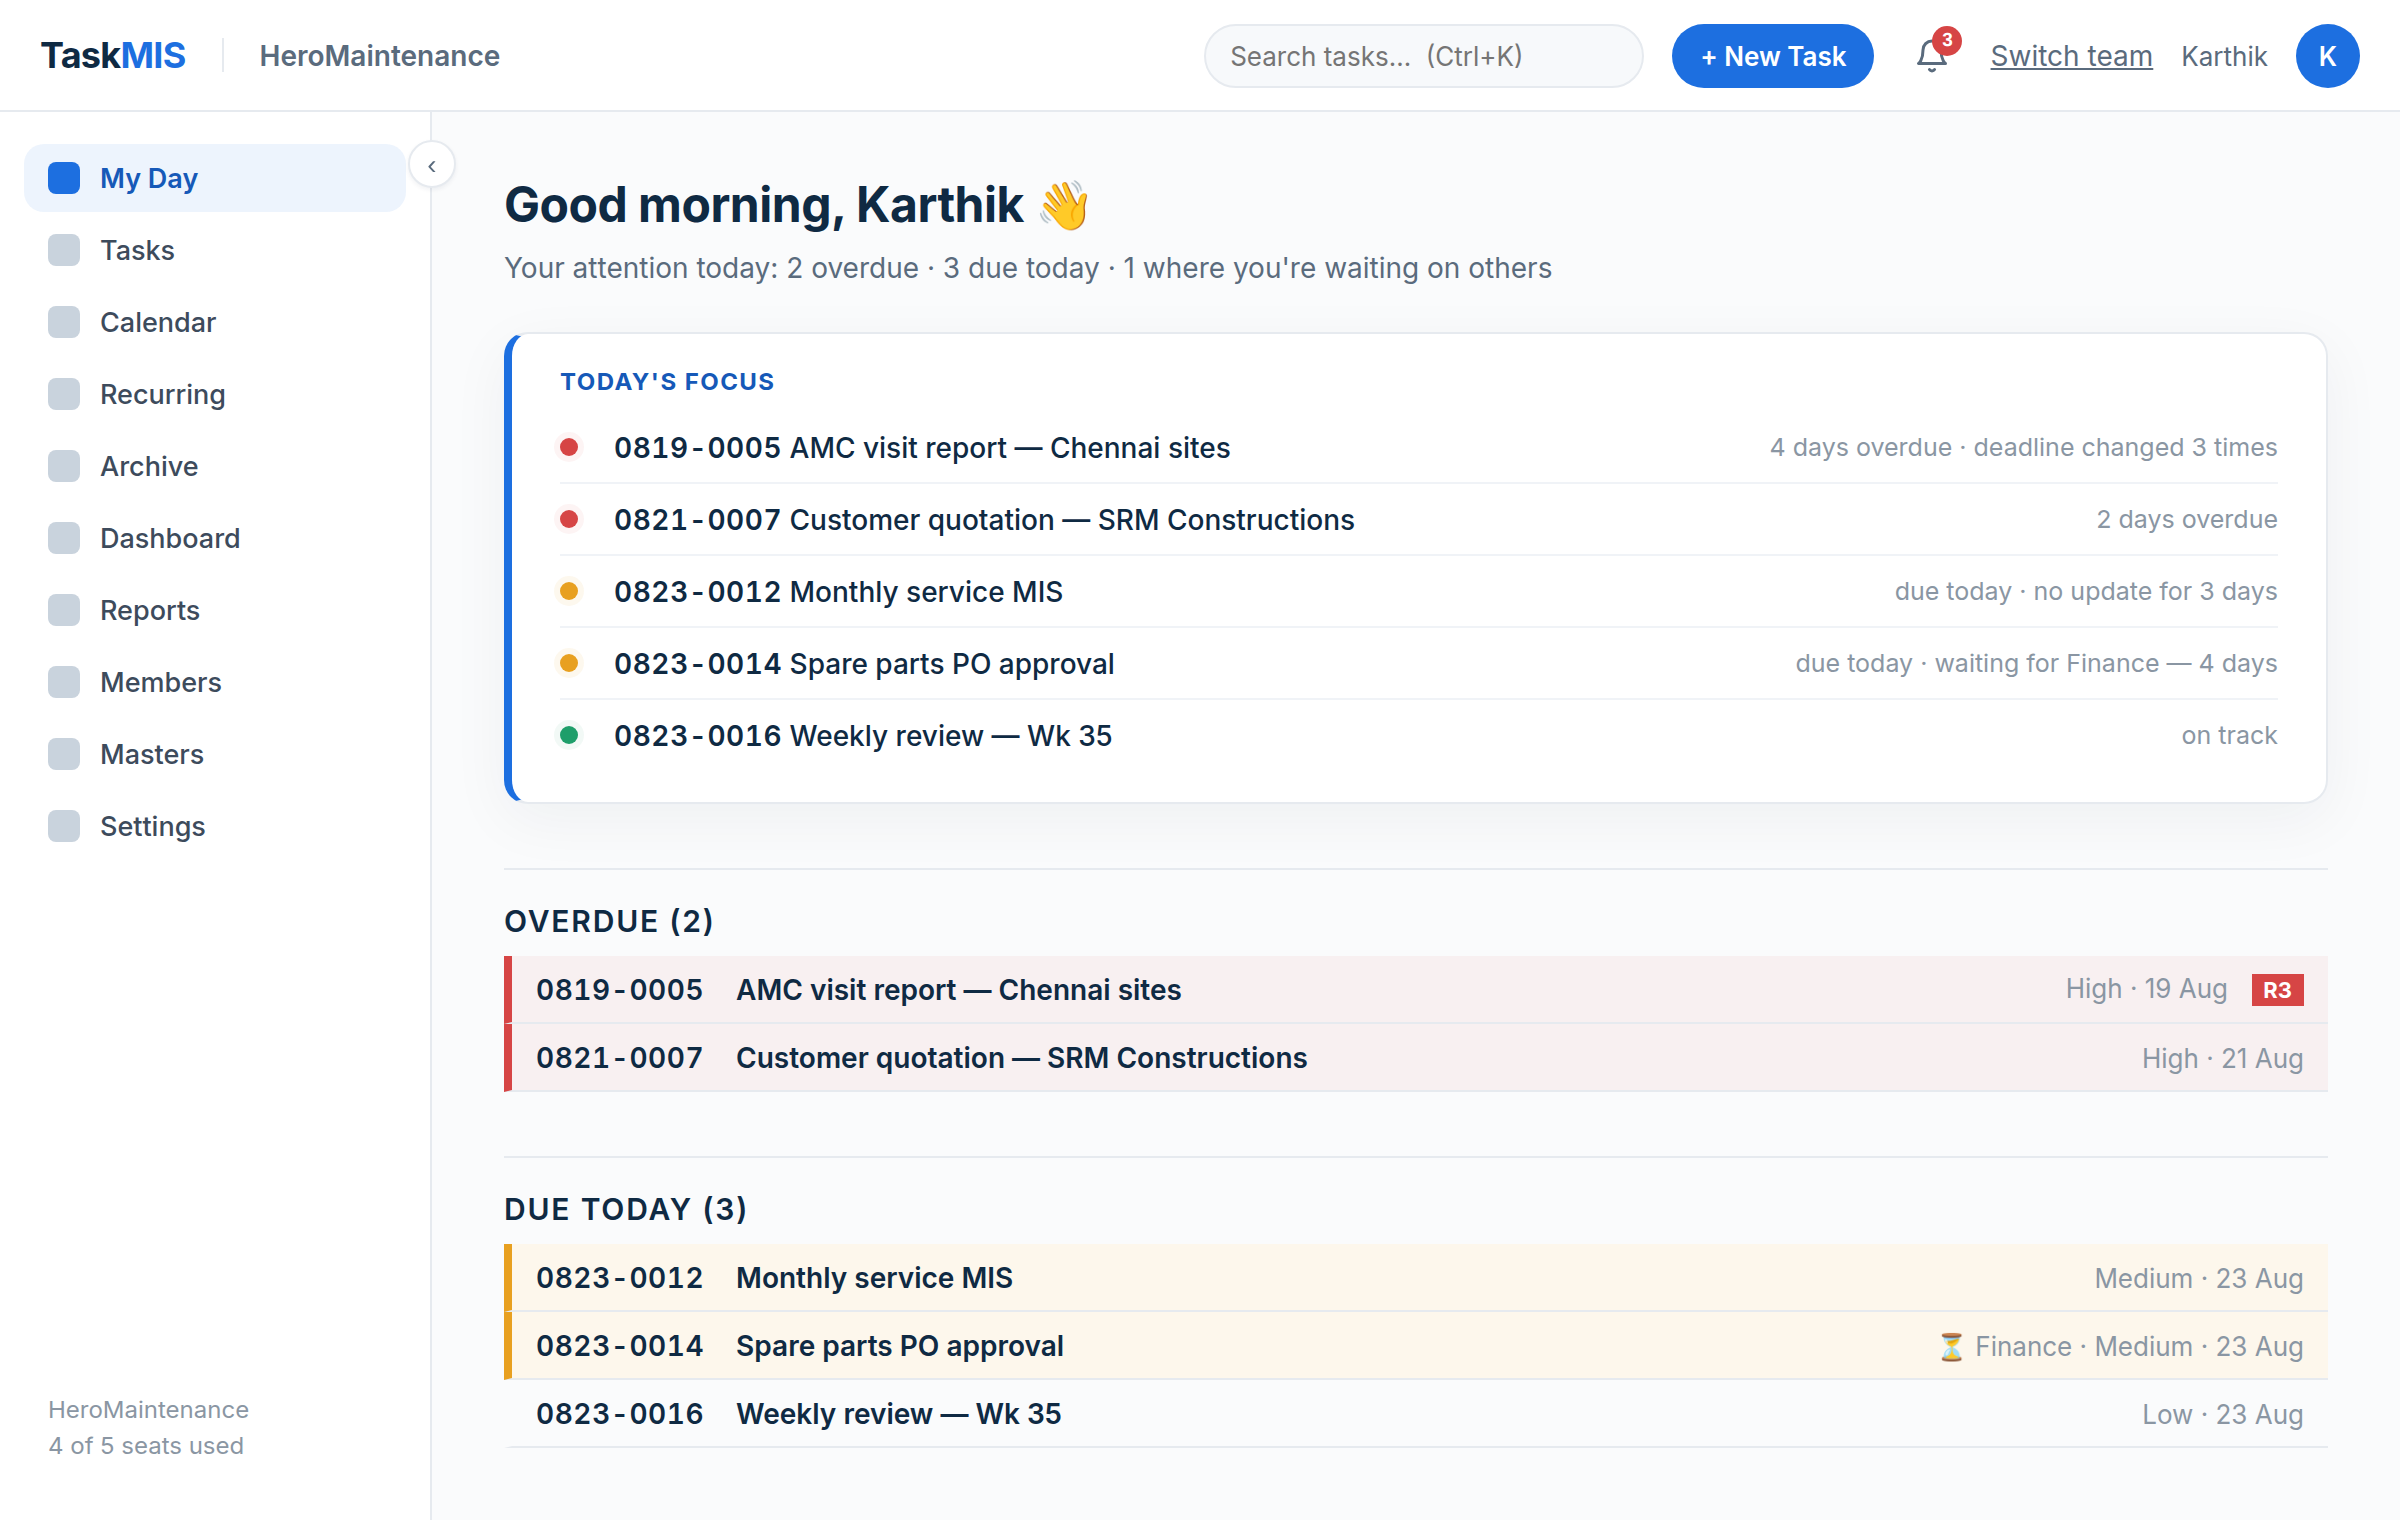Viewport: 2400px width, 1520px height.
Task: Open due today row Weekly review — Wk 35
Action: tap(1416, 1413)
